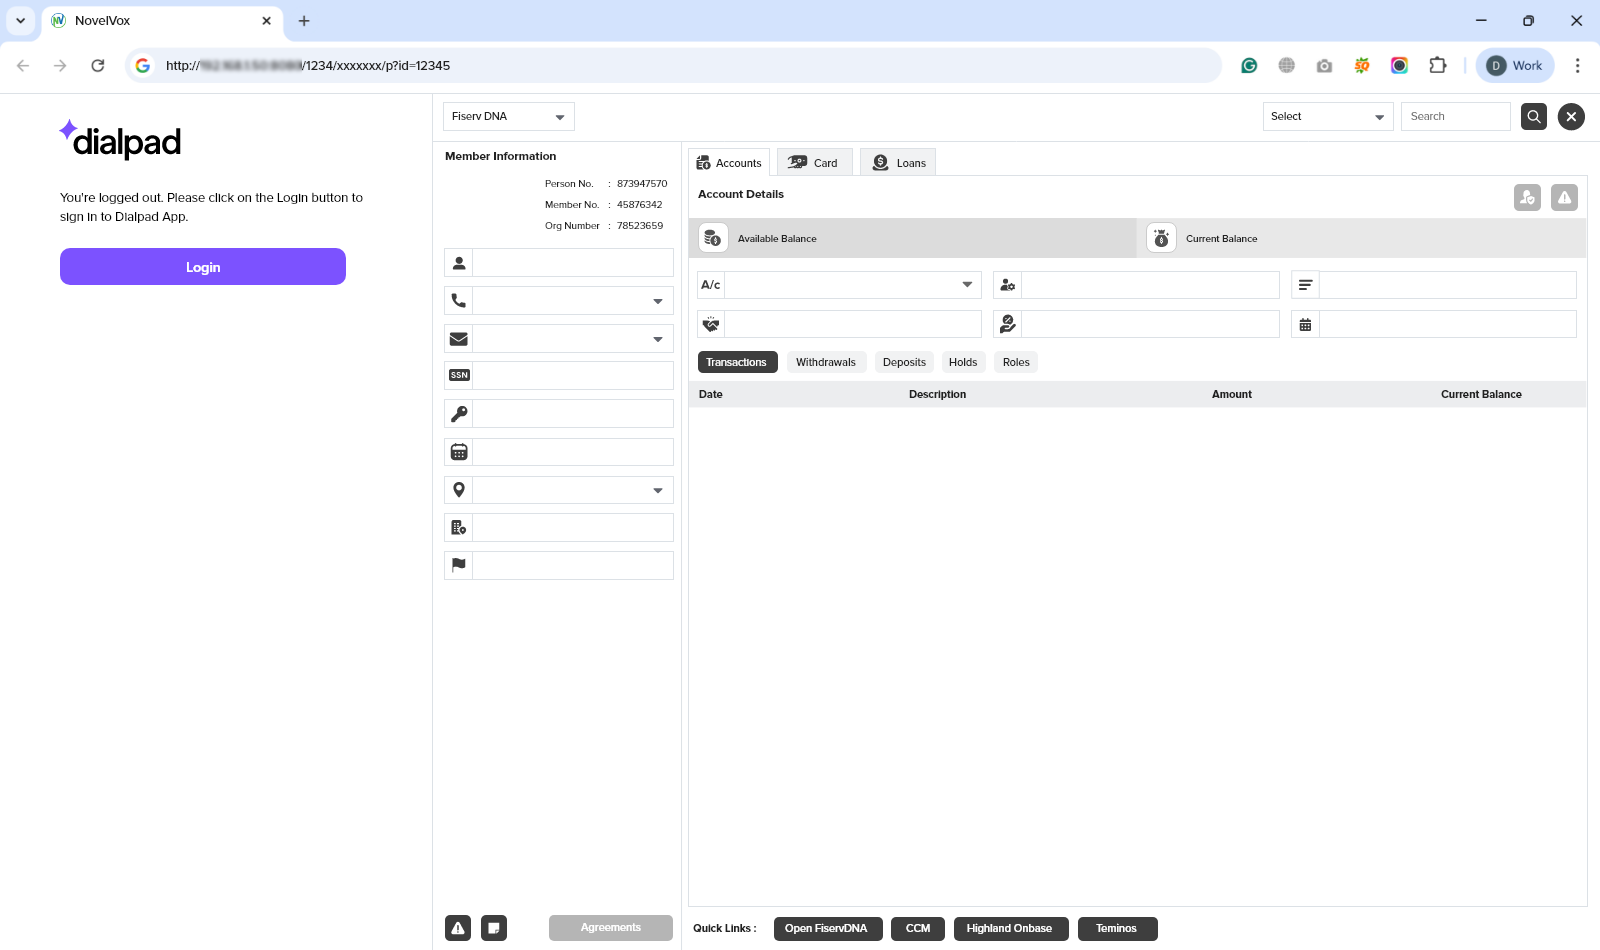The width and height of the screenshot is (1600, 950).
Task: Click the Amount column header
Action: (1232, 394)
